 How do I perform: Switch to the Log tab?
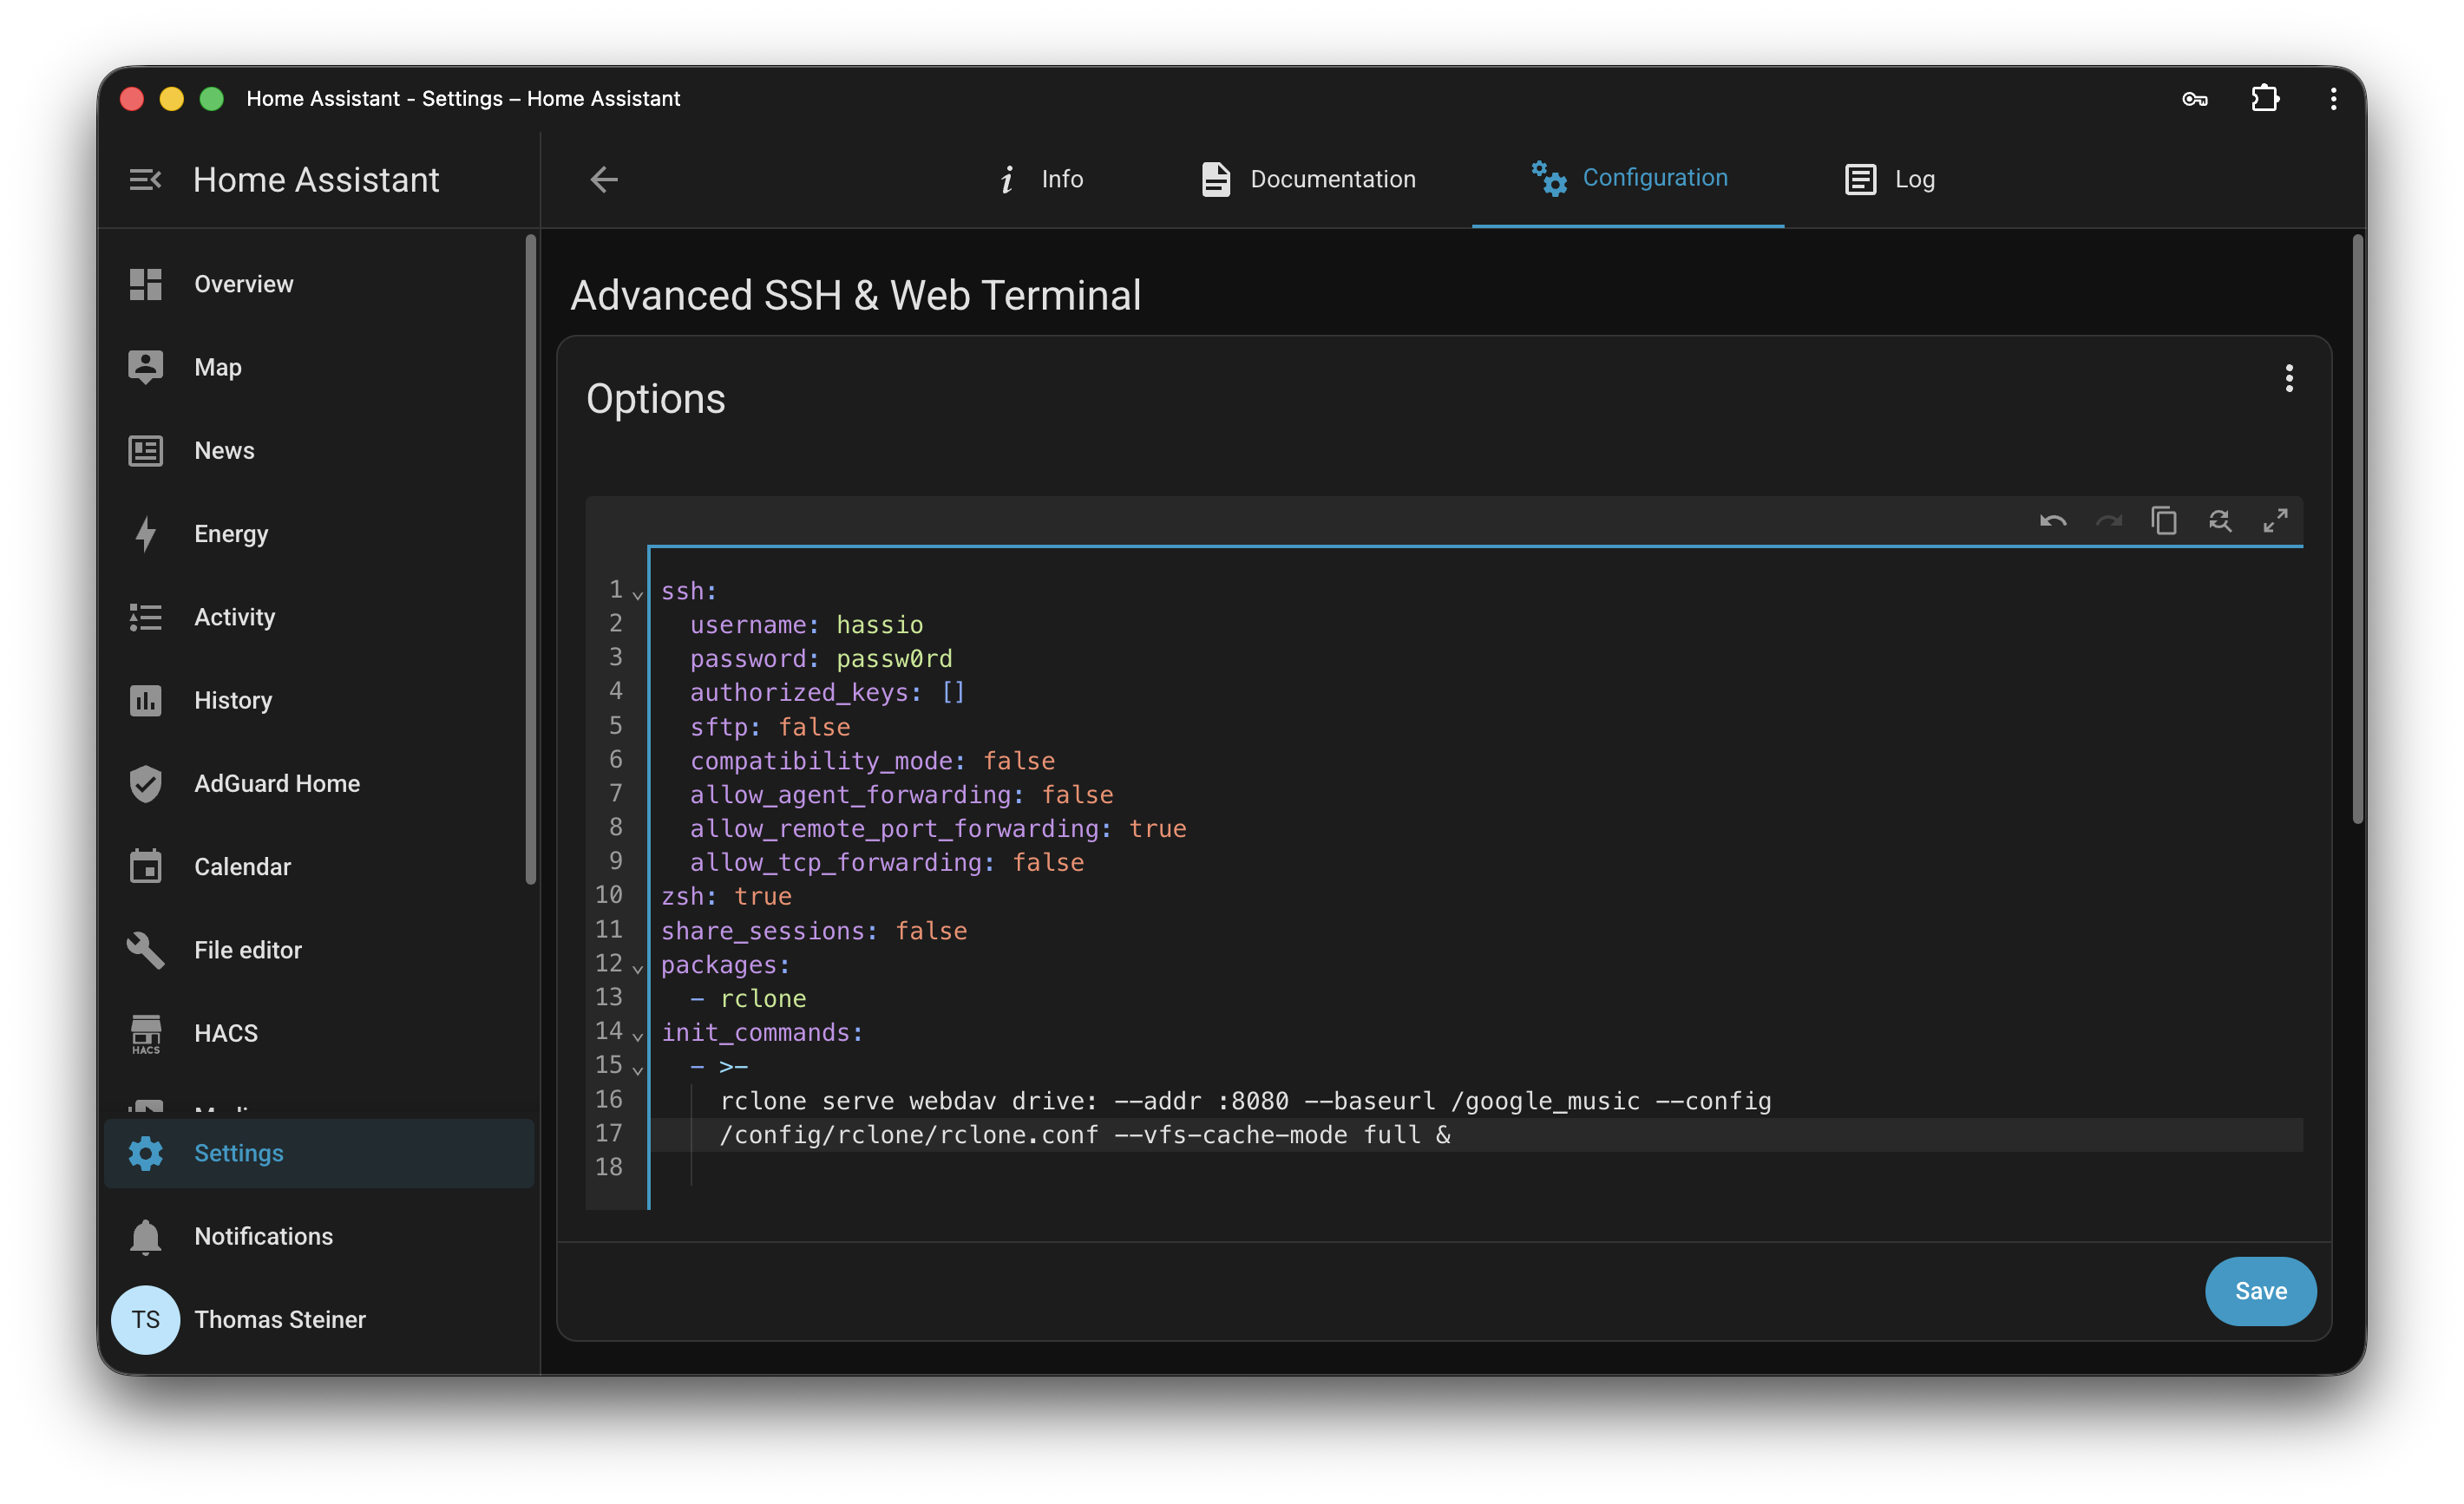pos(1889,179)
